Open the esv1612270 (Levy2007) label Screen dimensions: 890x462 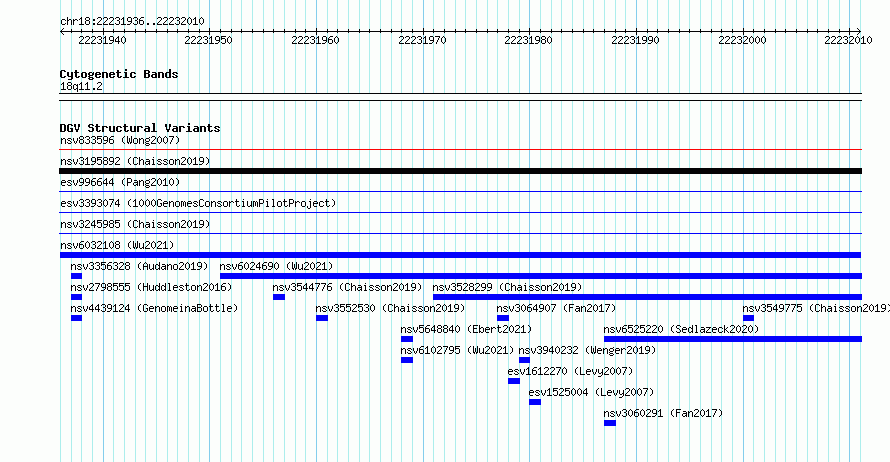coord(570,371)
